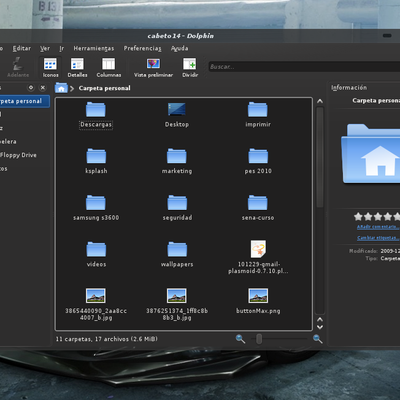Expand breadcrumb arrow before Carpeta personal

(x=72, y=88)
